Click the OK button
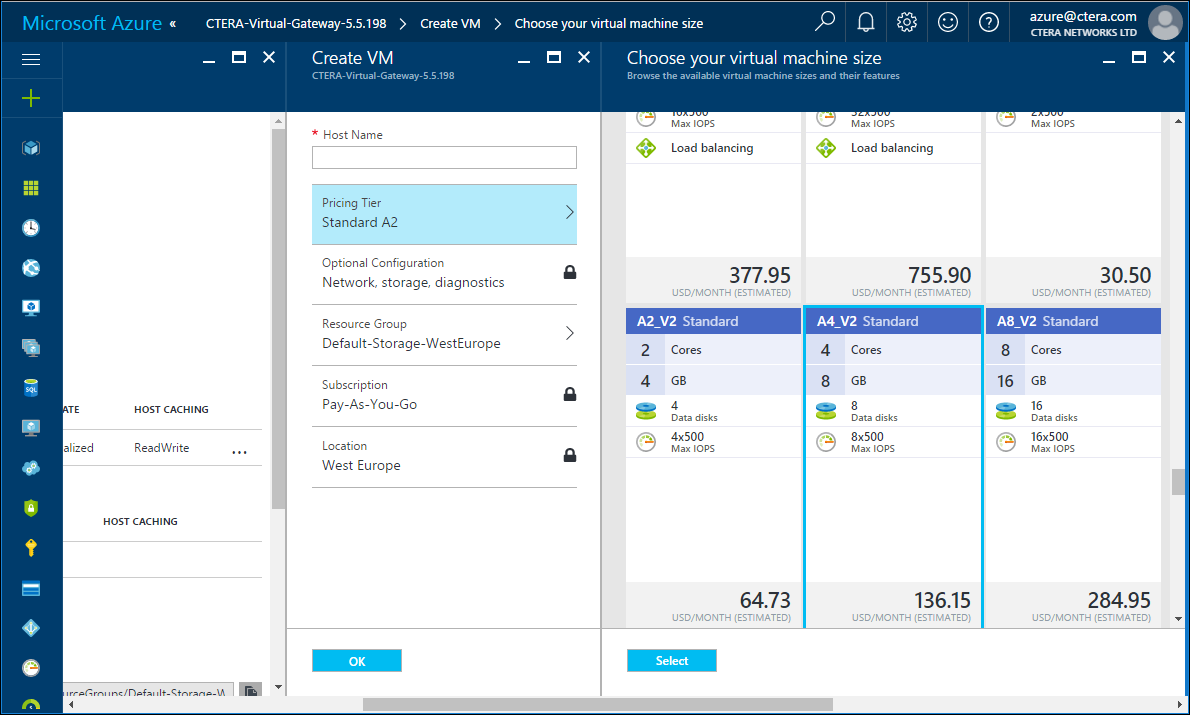1190x715 pixels. click(357, 661)
